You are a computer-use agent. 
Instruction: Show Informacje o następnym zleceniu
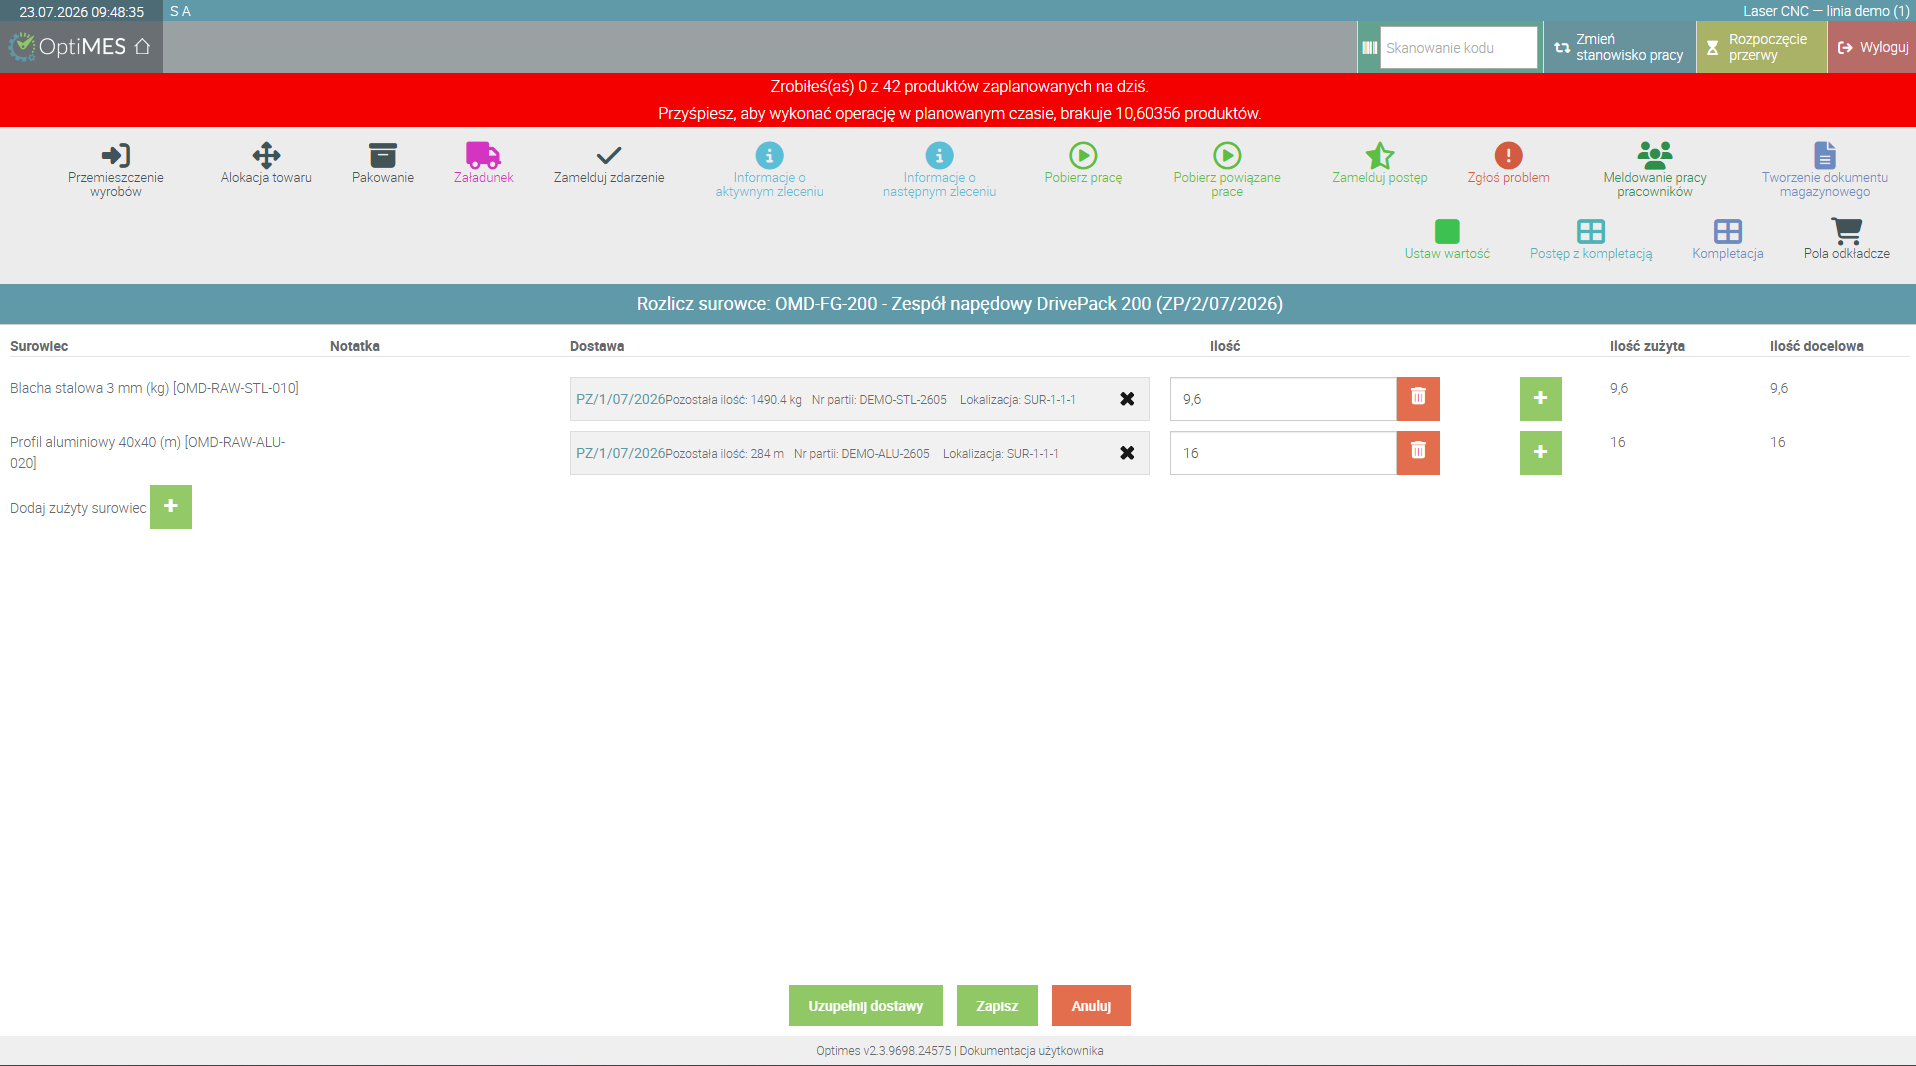pyautogui.click(x=939, y=169)
